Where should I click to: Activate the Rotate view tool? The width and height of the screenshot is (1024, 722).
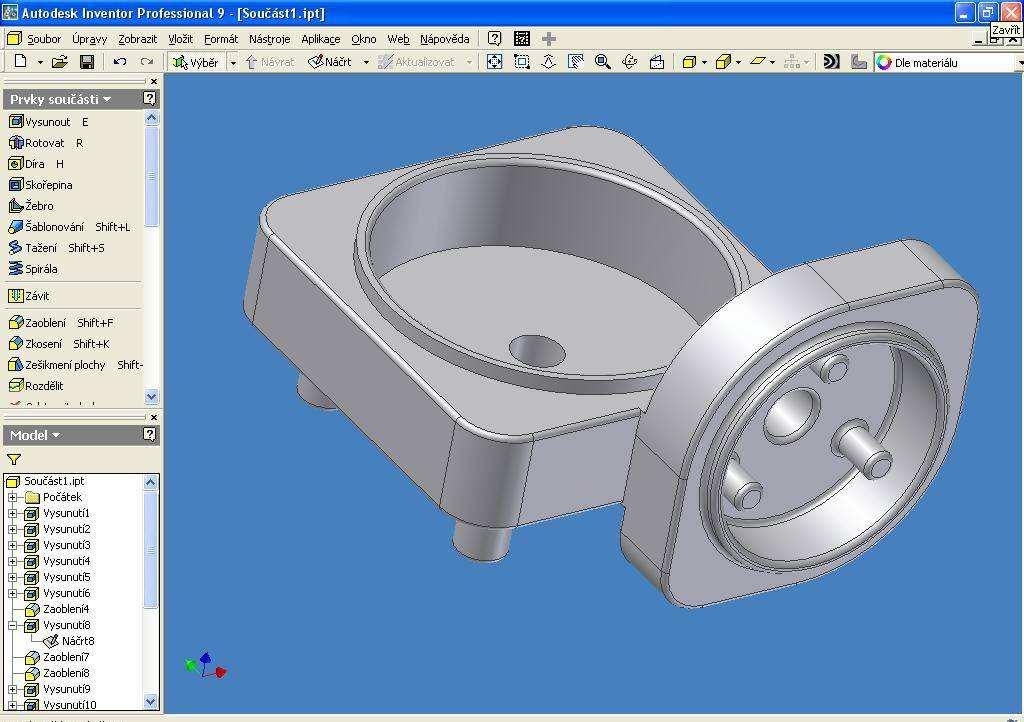(x=630, y=62)
